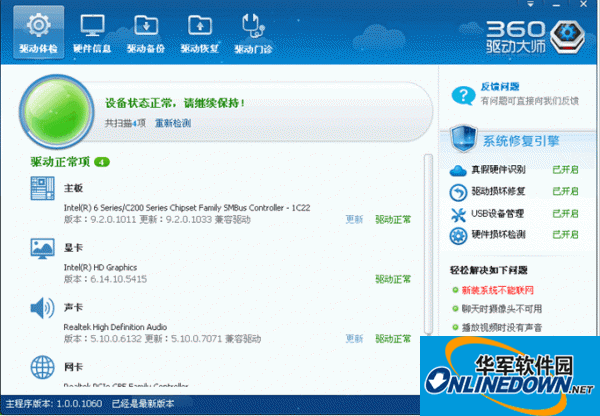This screenshot has width=600, height=416.
Task: Click the 硬件损坏检测 gear icon
Action: 458,236
